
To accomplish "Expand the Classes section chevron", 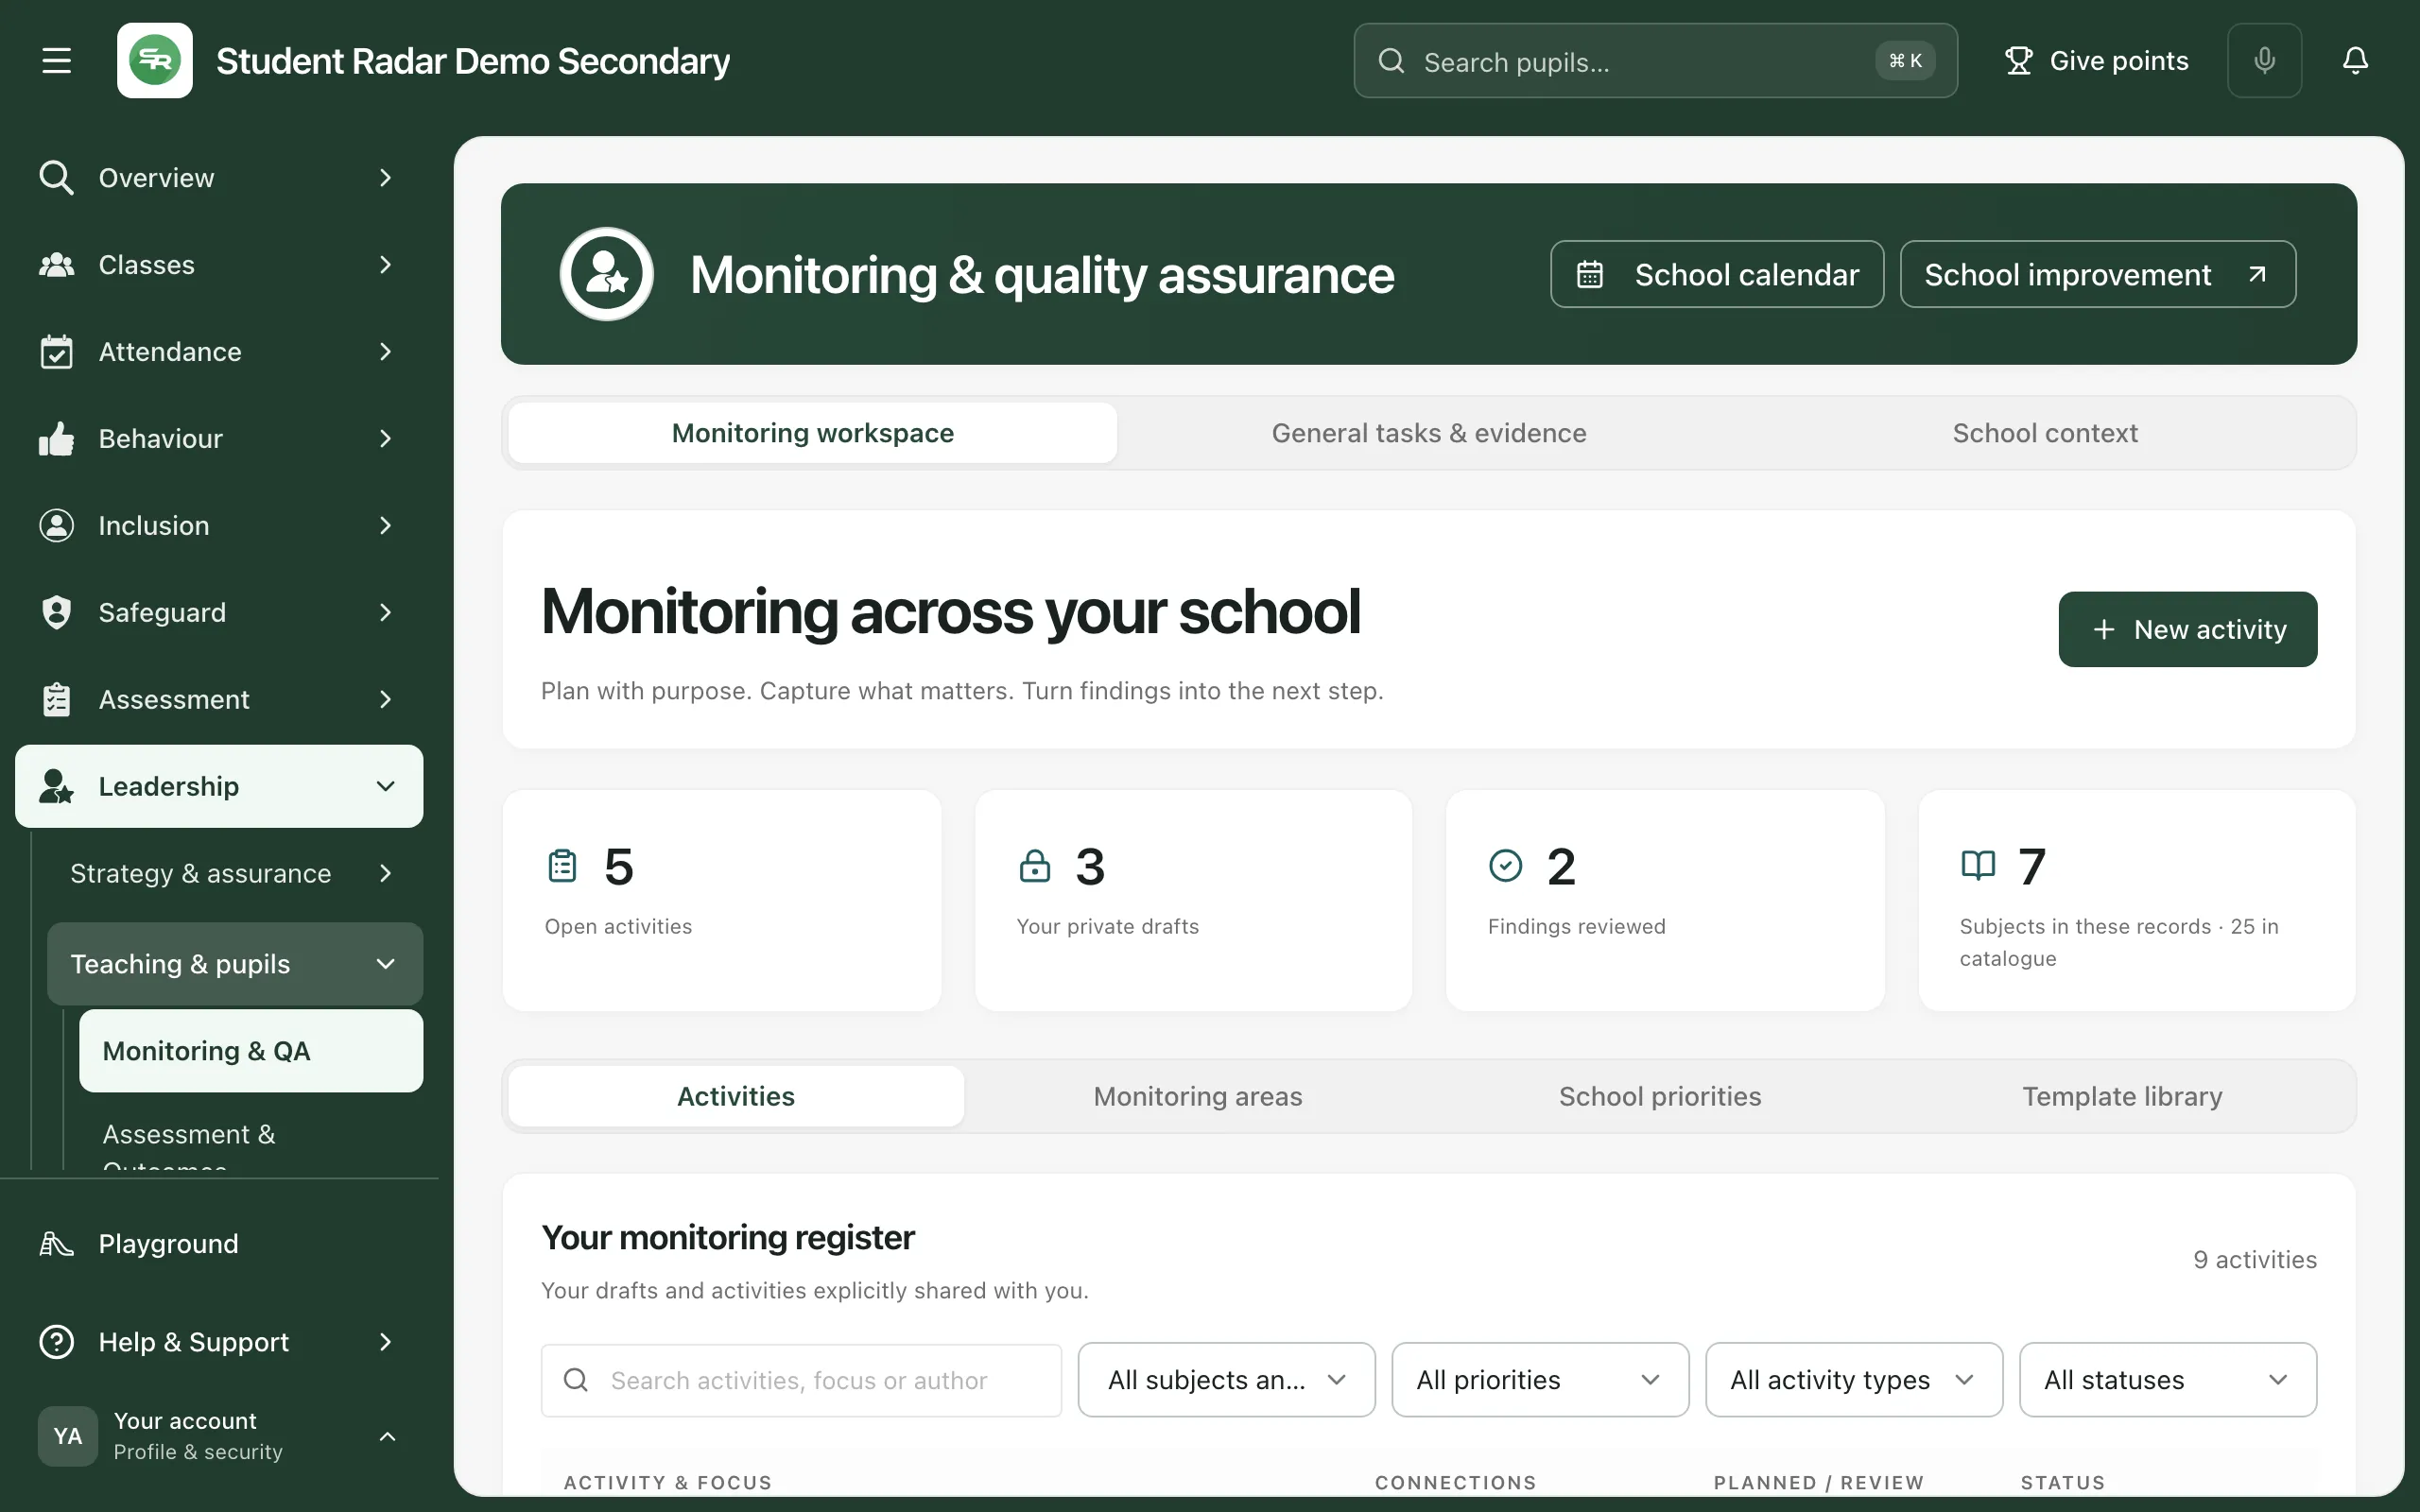I will (385, 265).
